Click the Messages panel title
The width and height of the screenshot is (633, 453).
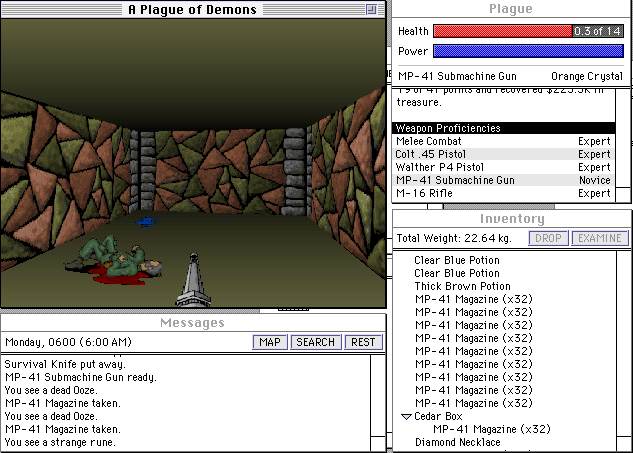(192, 323)
